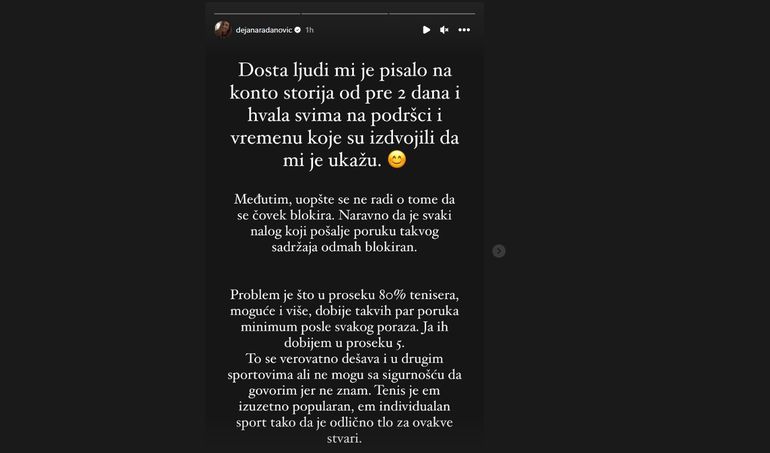Jump to the third story progress segment
The width and height of the screenshot is (770, 453).
point(432,13)
